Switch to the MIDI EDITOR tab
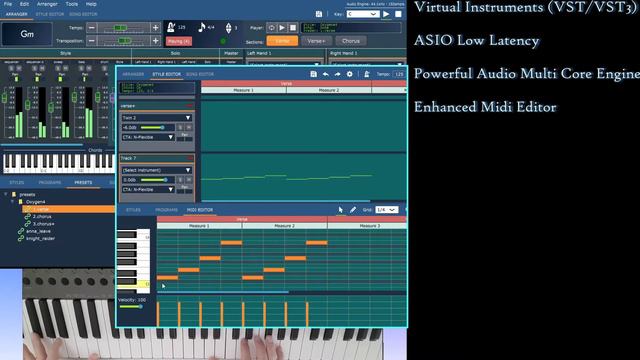Screen dimensions: 640x360 [x=200, y=210]
